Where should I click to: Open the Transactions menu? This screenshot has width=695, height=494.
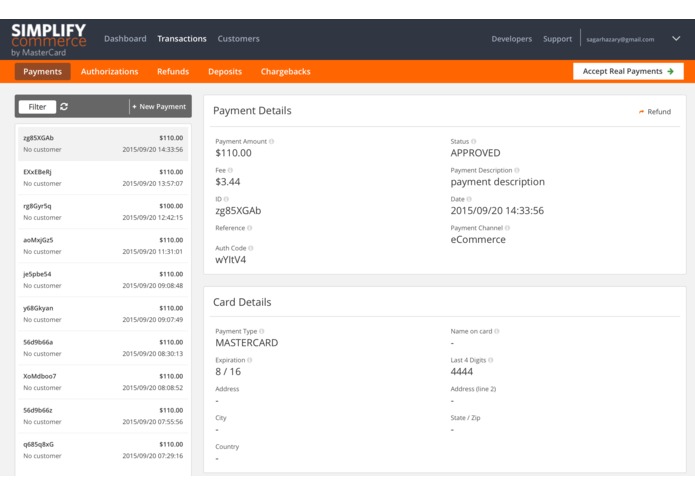click(x=182, y=39)
